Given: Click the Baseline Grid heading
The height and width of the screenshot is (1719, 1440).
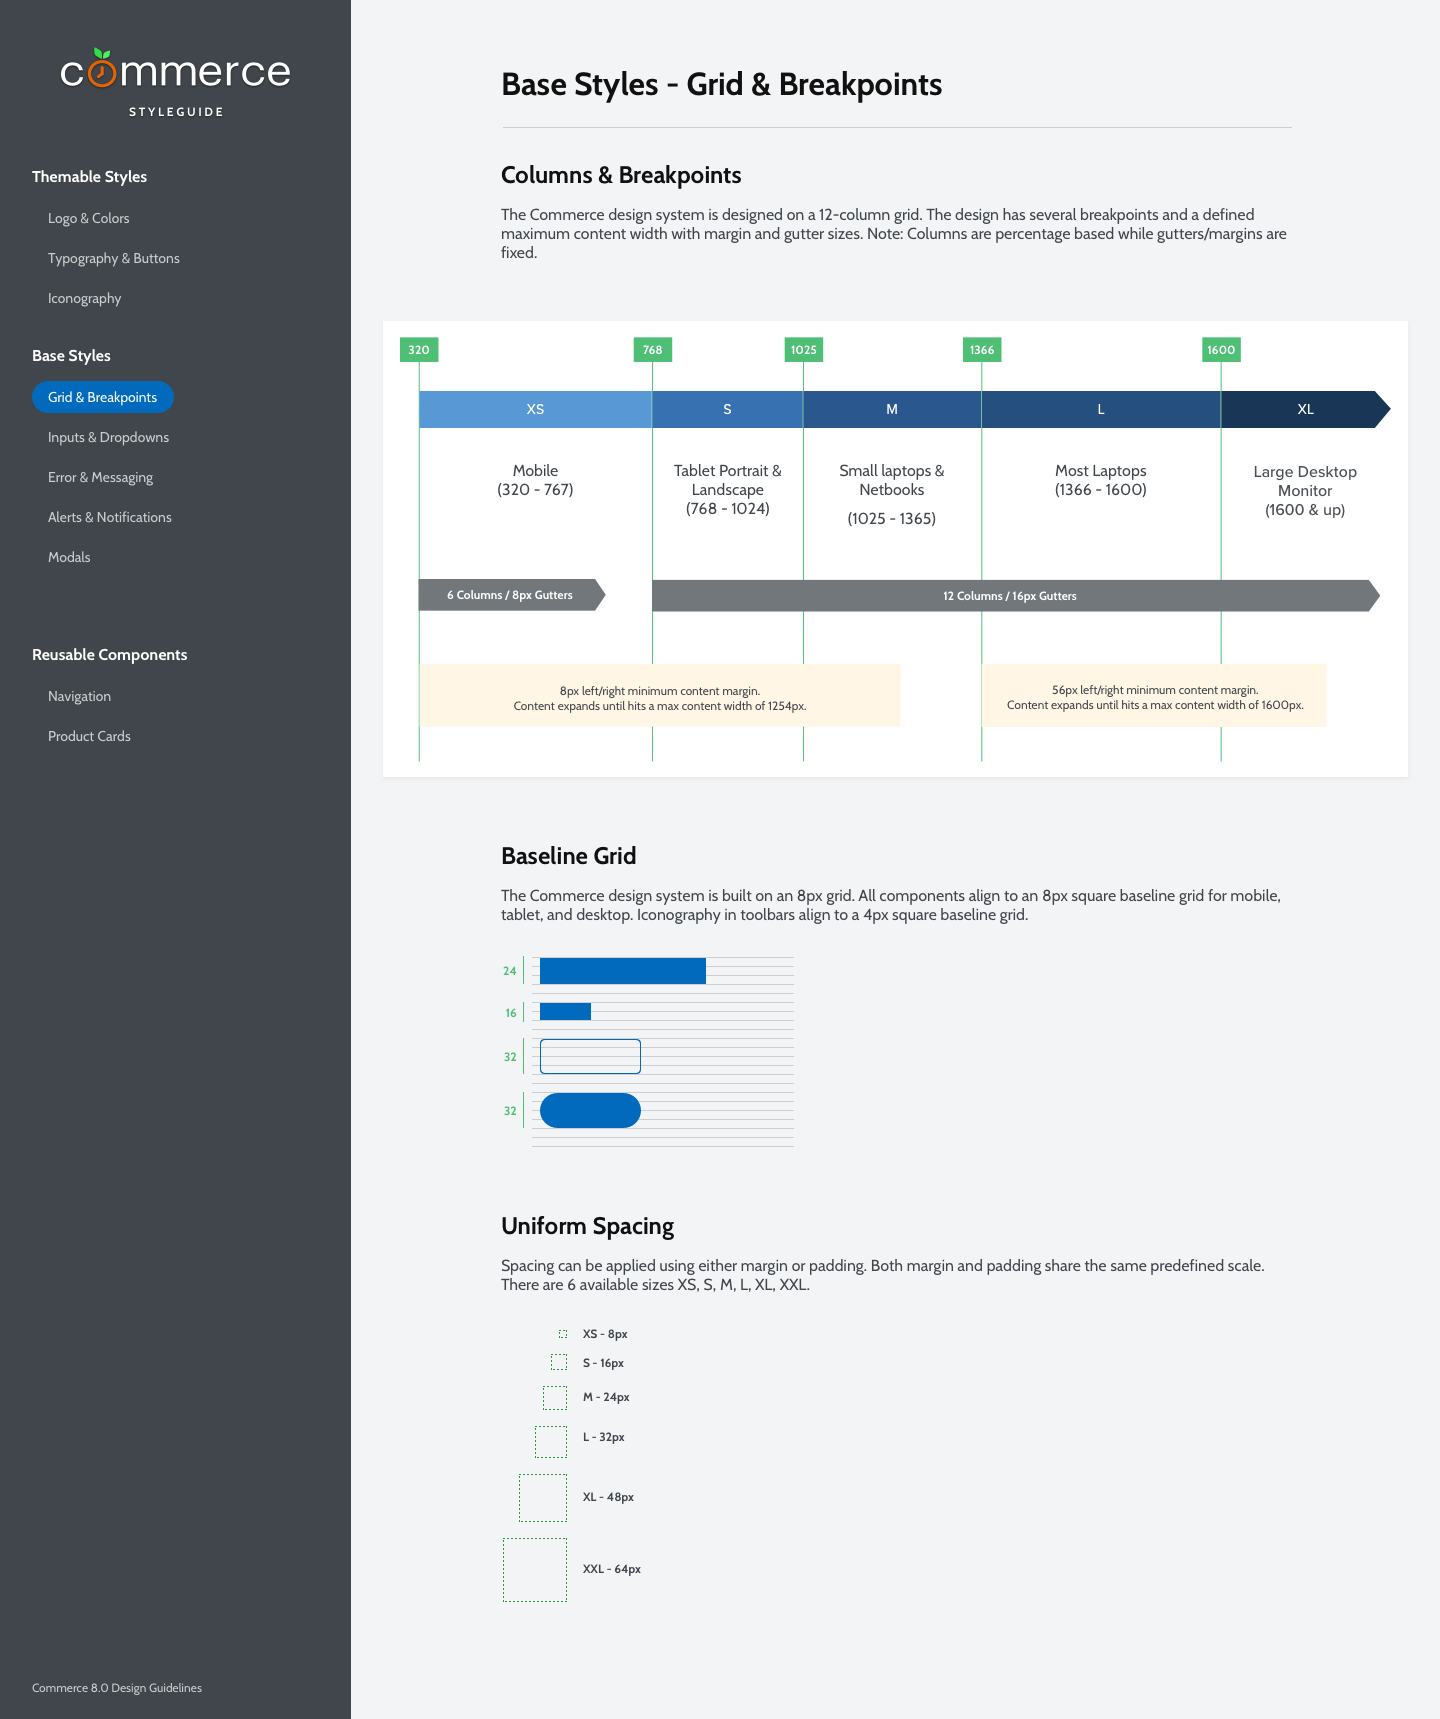Looking at the screenshot, I should 568,856.
